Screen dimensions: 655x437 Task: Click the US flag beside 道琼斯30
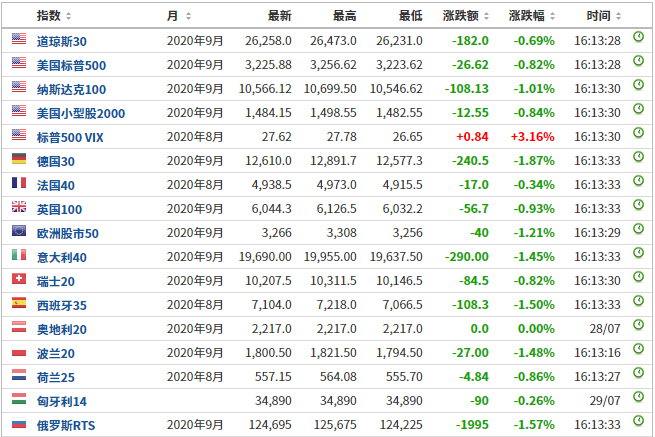19,38
